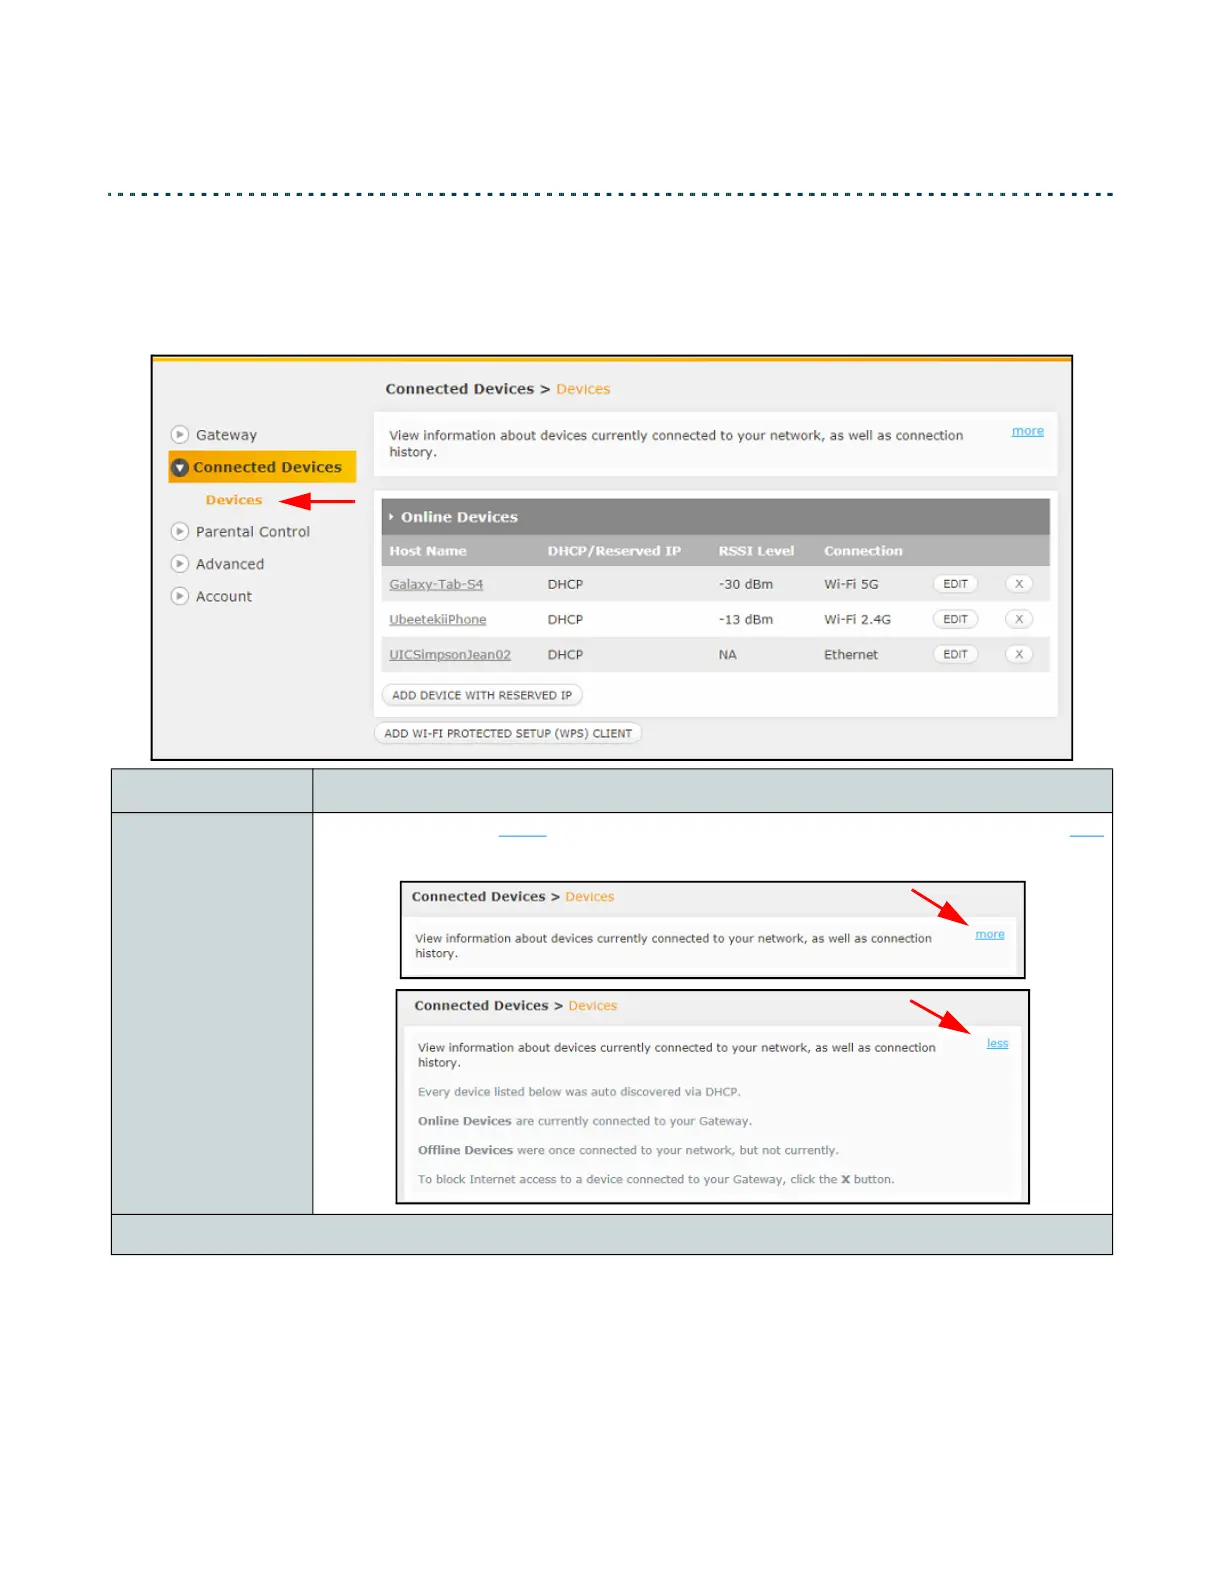1224x1584 pixels.
Task: Click Add Device With Reserved IP
Action: pos(482,695)
